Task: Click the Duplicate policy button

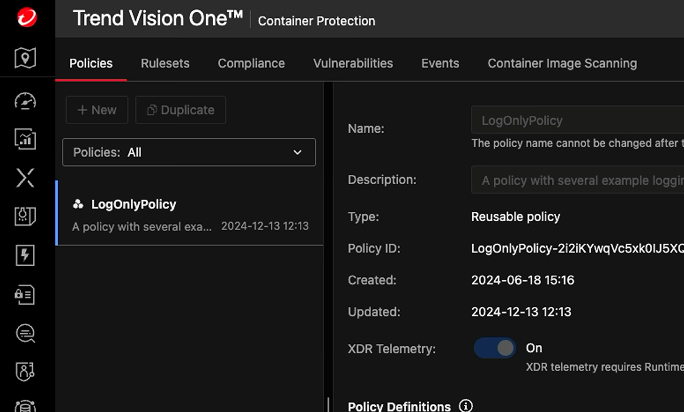Action: 181,110
